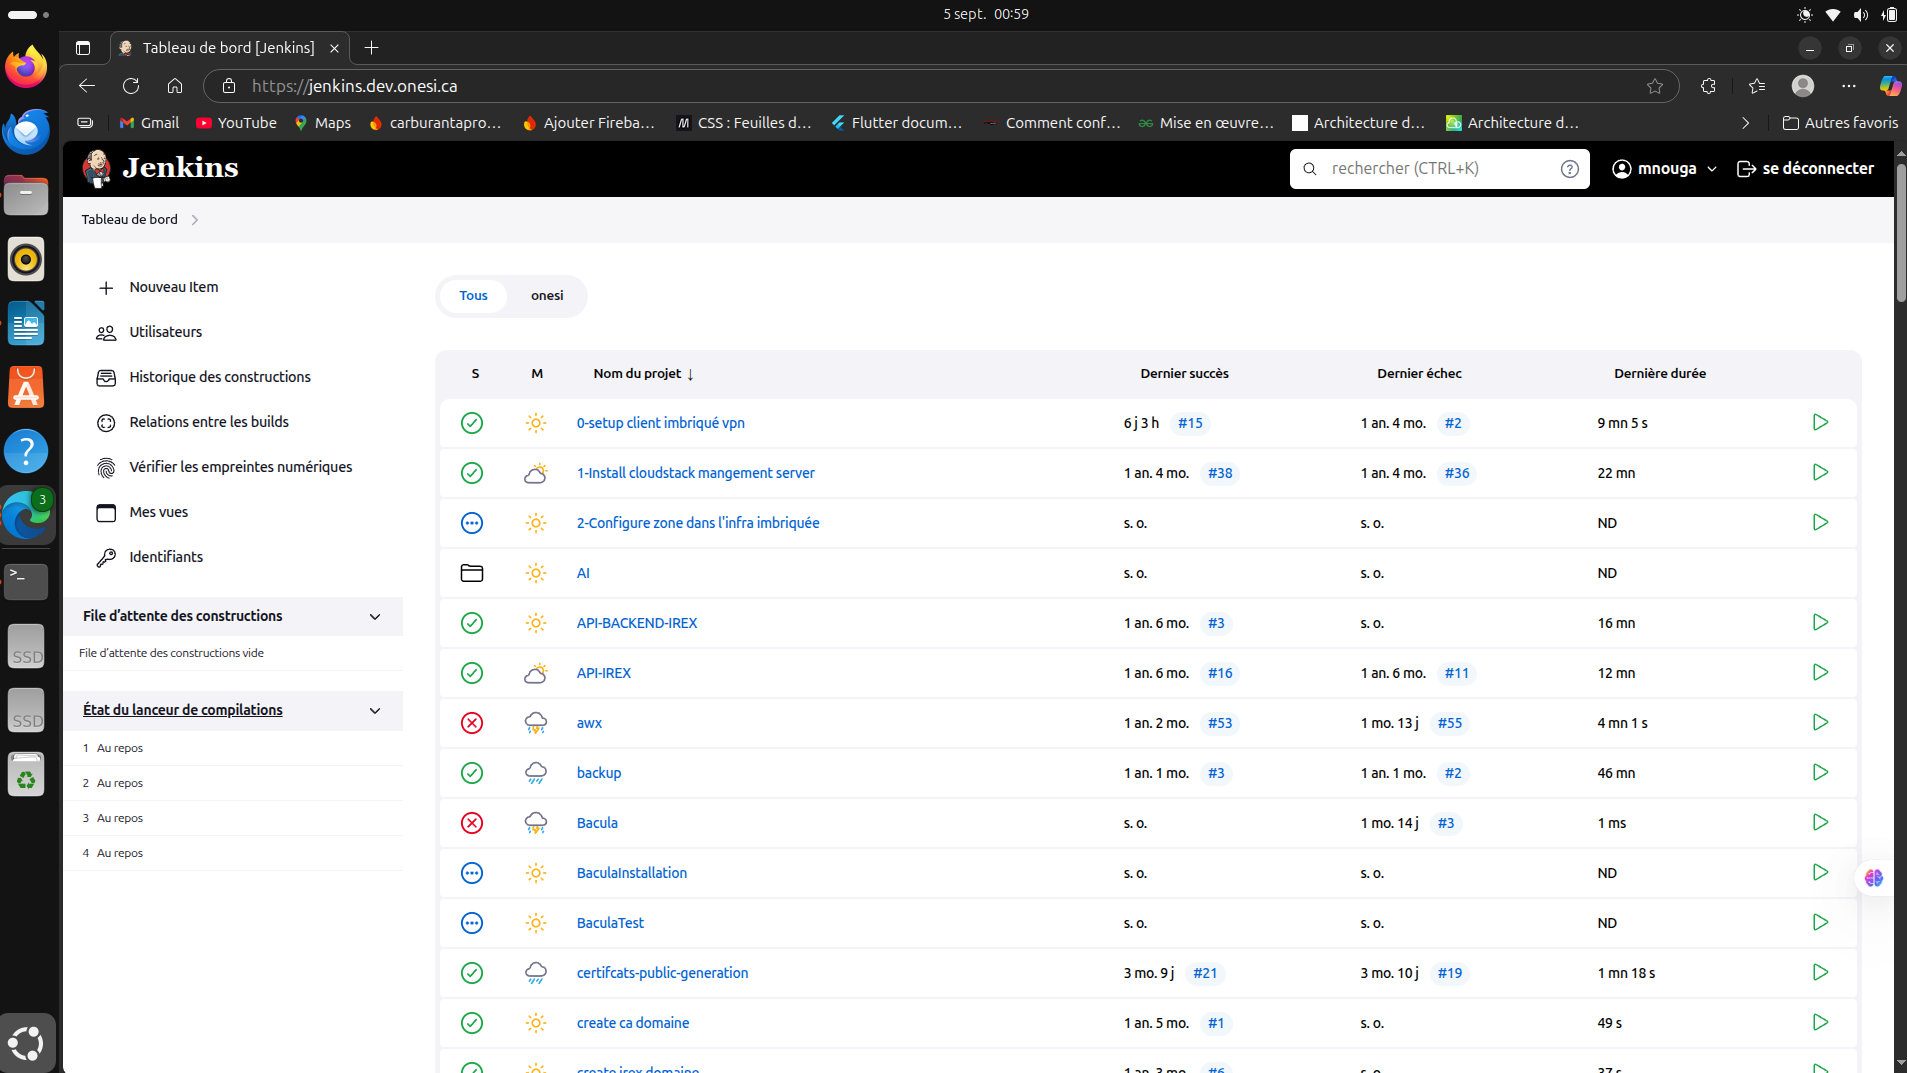Open the 2-Configure zone dans l'infra imbriquée project
Screen dimensions: 1907x1073
coord(697,523)
